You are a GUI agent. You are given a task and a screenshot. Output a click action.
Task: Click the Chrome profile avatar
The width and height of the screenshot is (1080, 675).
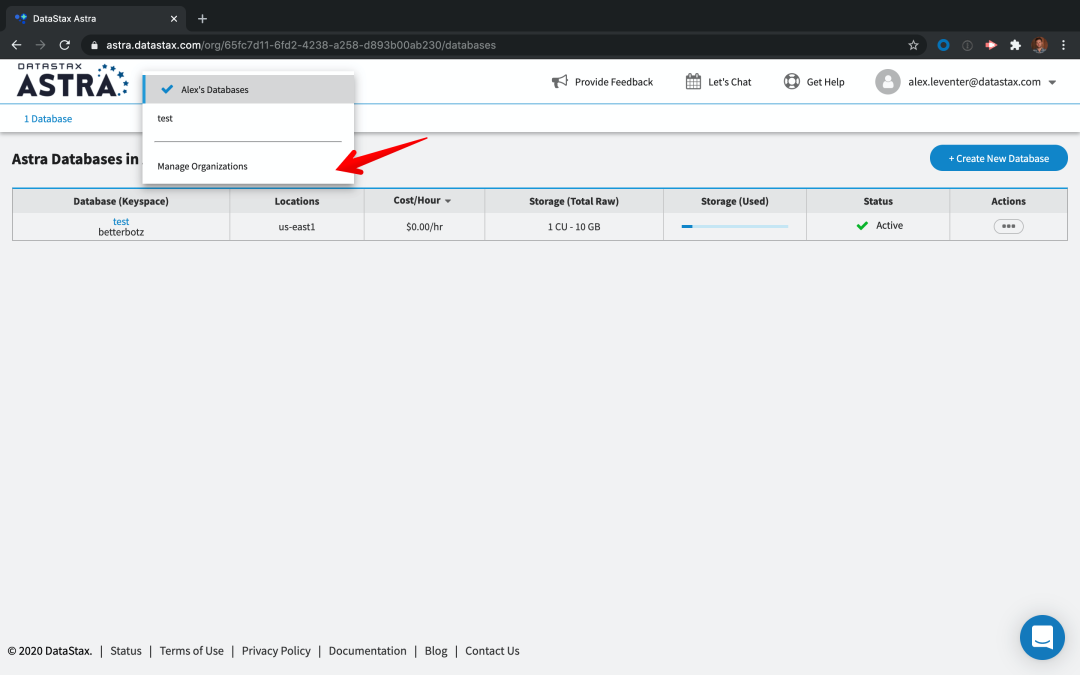point(1039,45)
